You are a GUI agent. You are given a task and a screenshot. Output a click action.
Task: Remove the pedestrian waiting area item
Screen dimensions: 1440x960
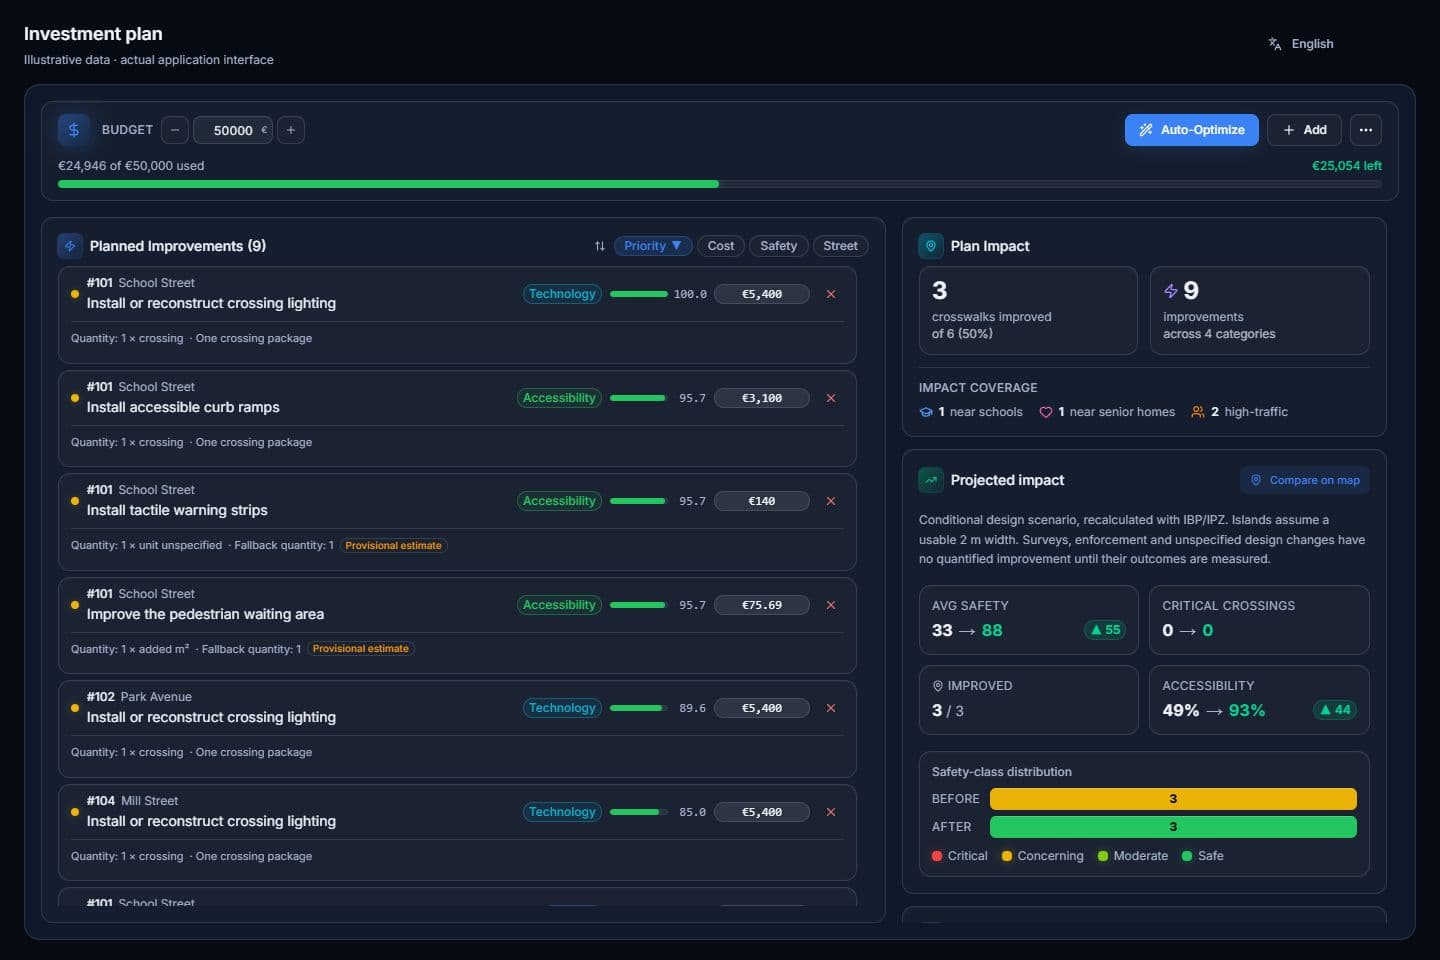831,605
